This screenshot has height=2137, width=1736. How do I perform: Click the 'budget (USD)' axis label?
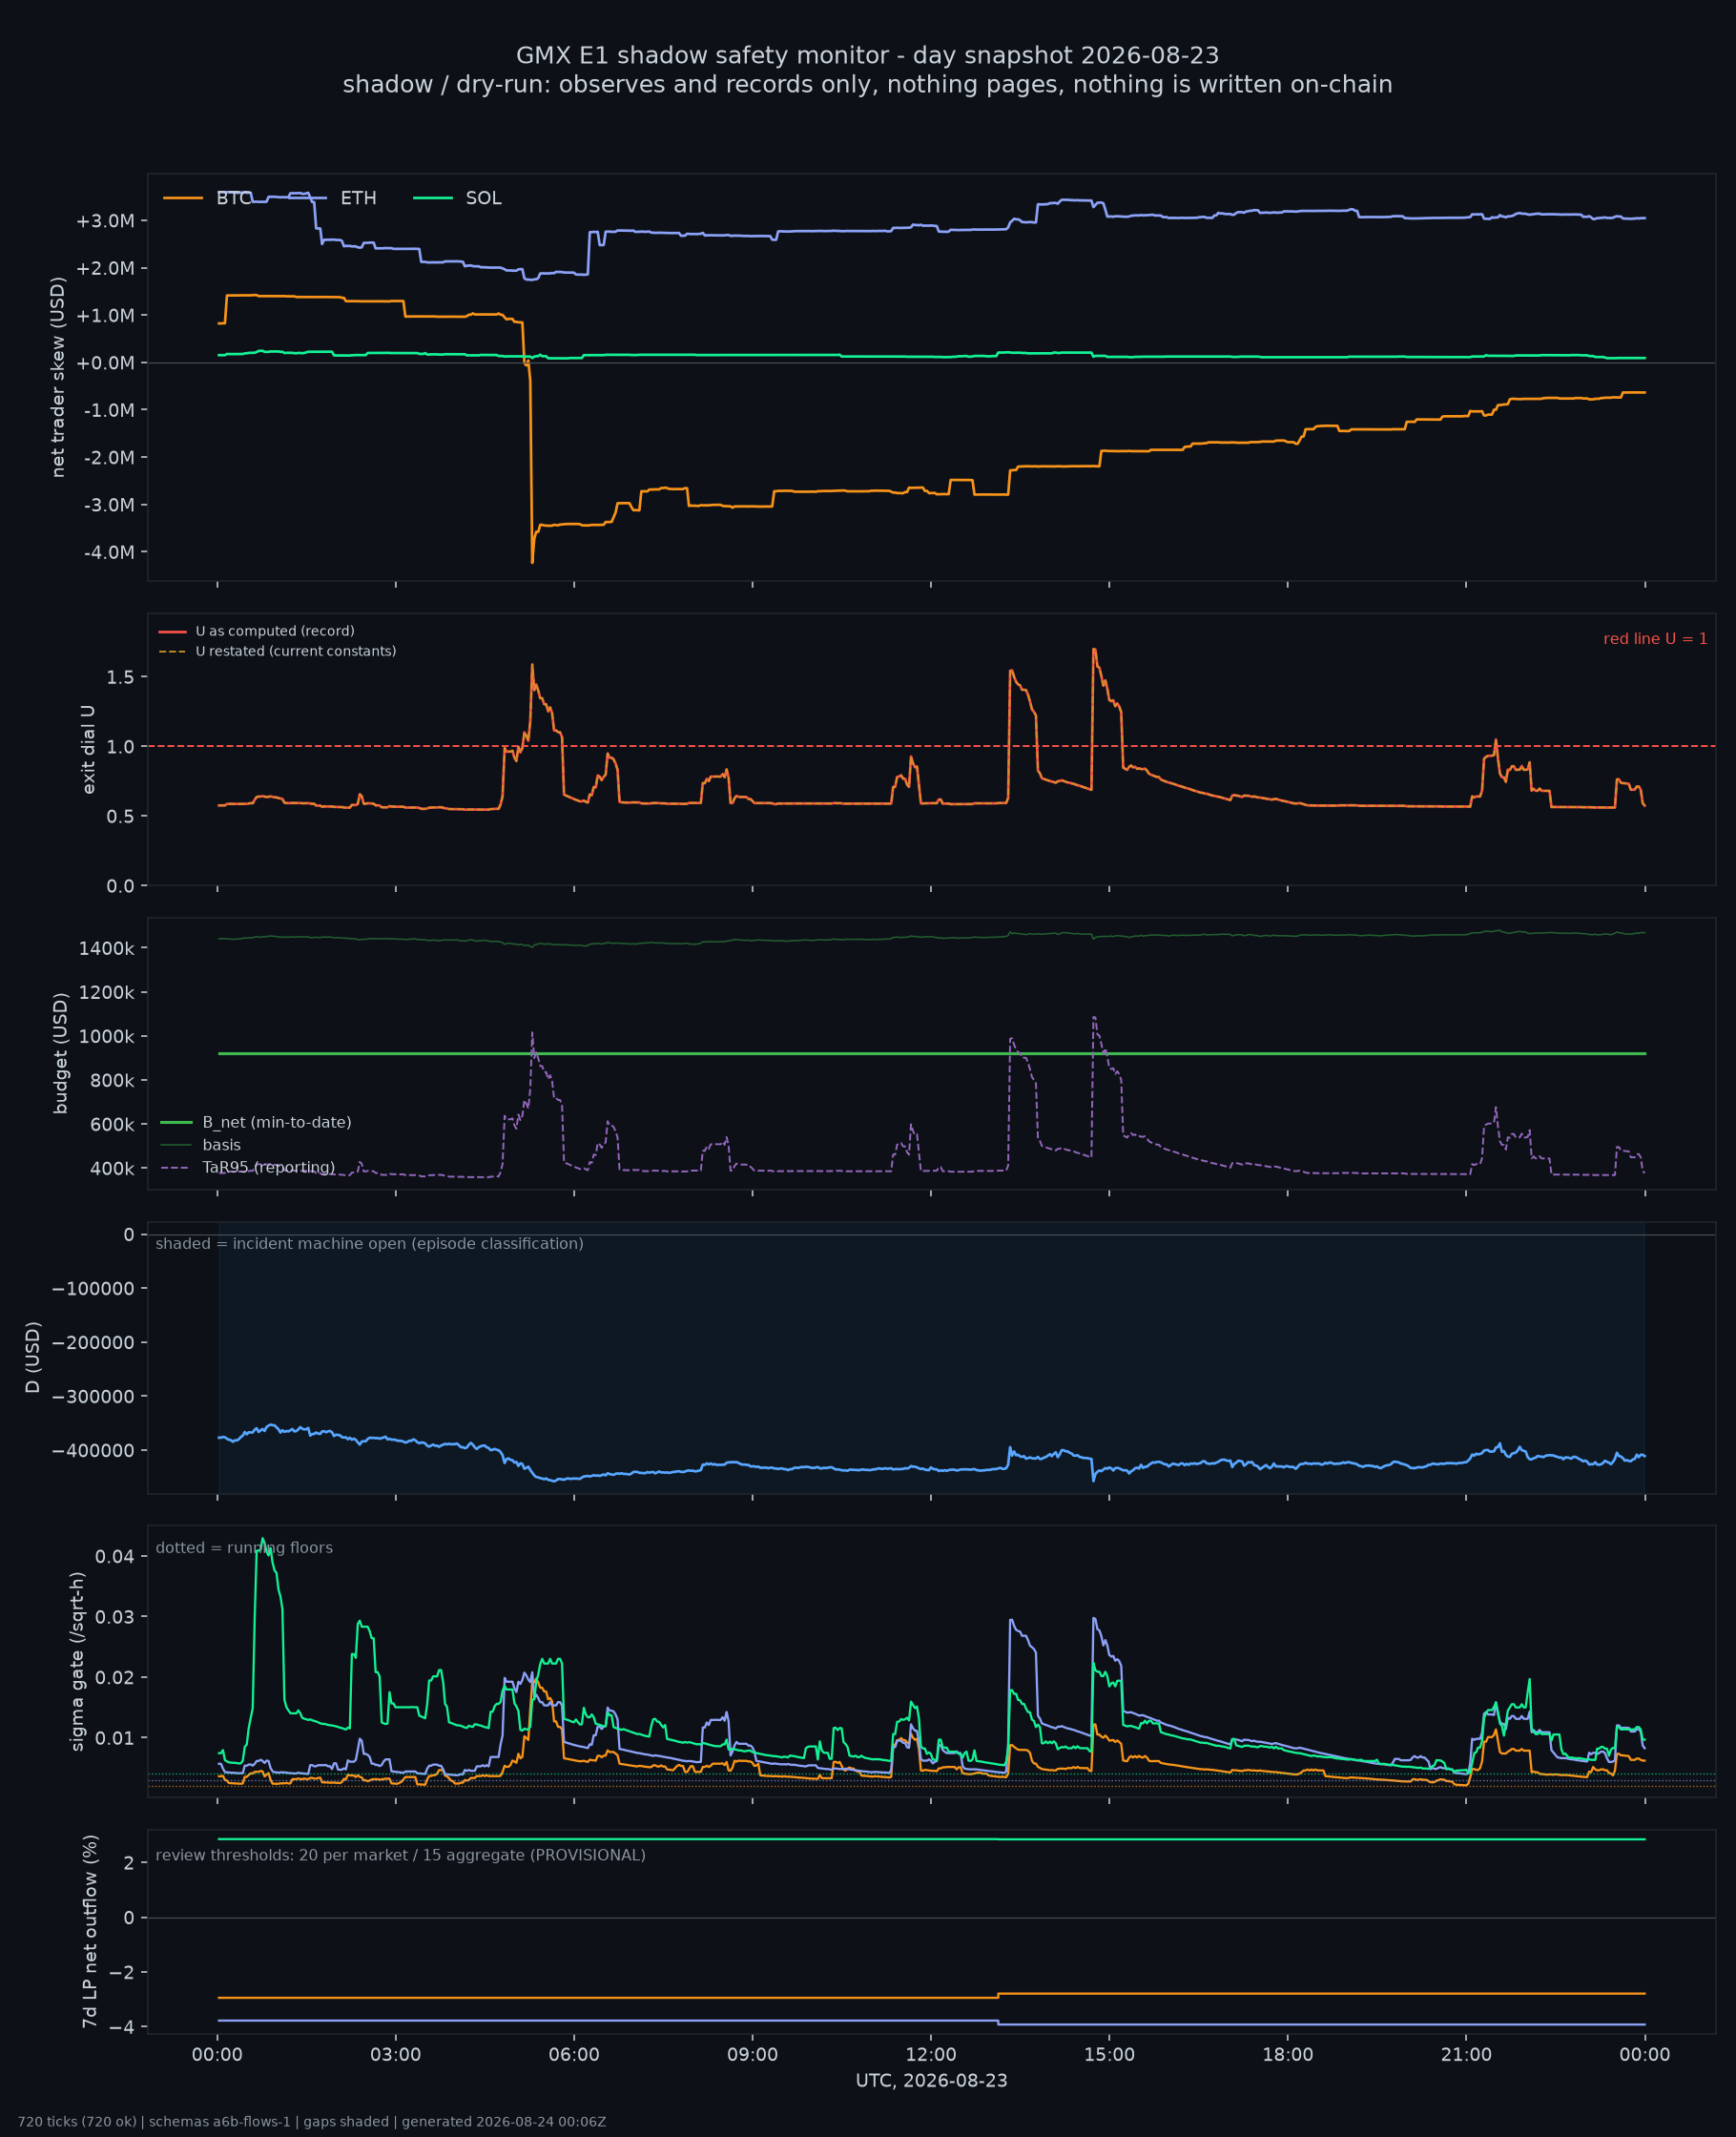pyautogui.click(x=60, y=1053)
